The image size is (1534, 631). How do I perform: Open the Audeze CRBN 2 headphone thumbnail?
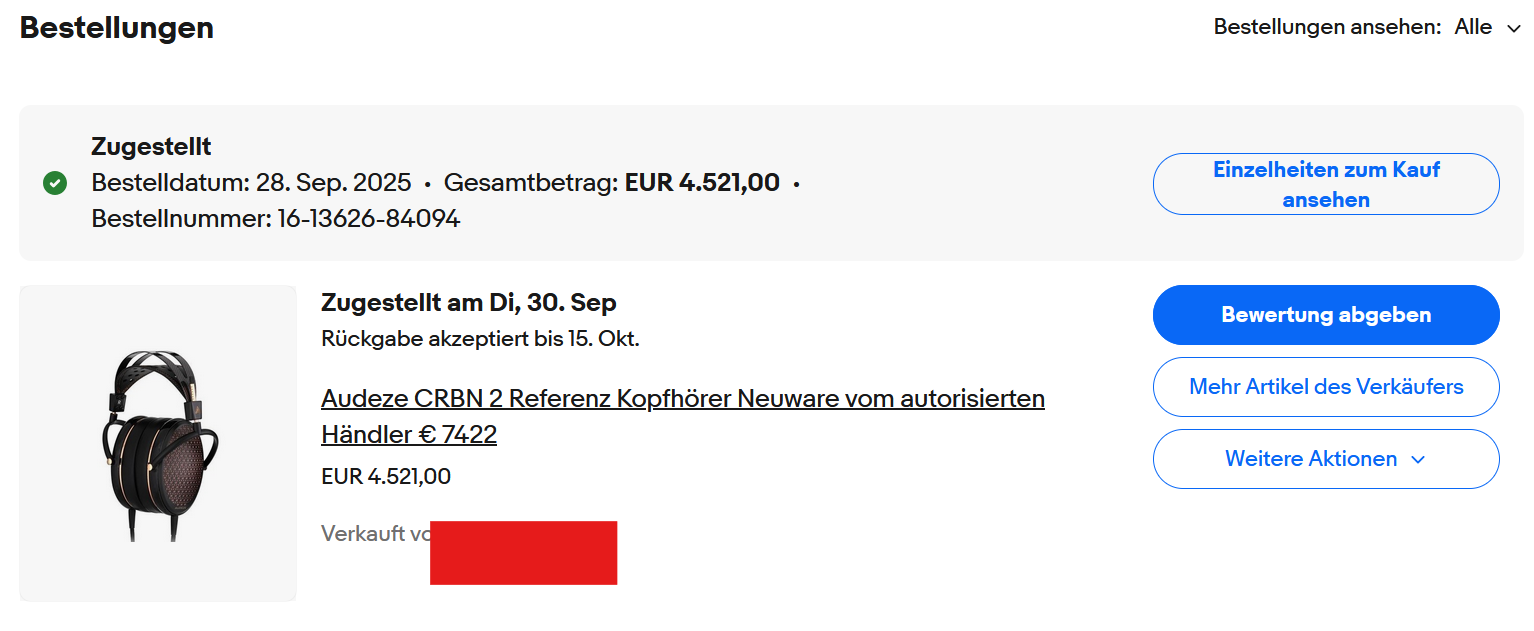158,443
